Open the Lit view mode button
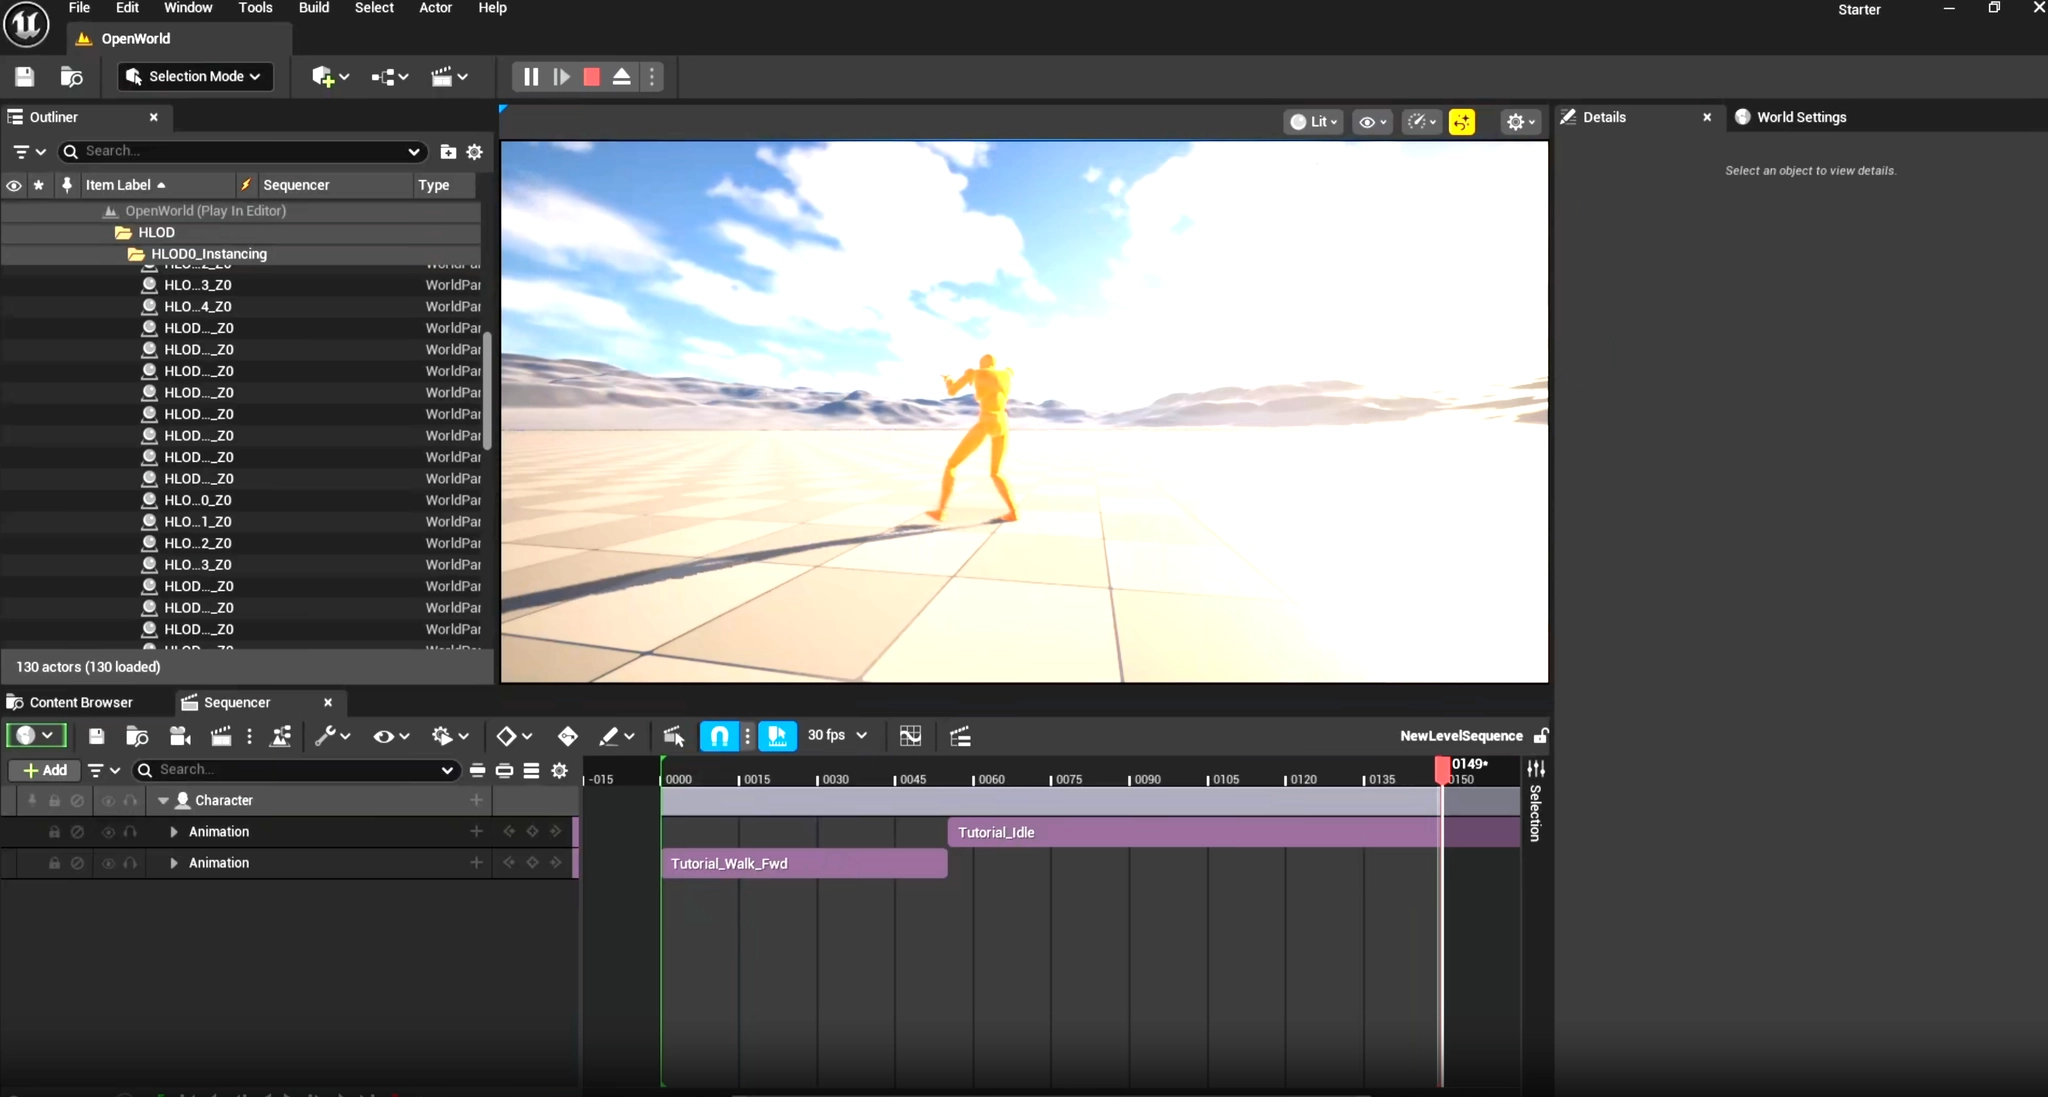This screenshot has height=1097, width=2048. [1313, 122]
